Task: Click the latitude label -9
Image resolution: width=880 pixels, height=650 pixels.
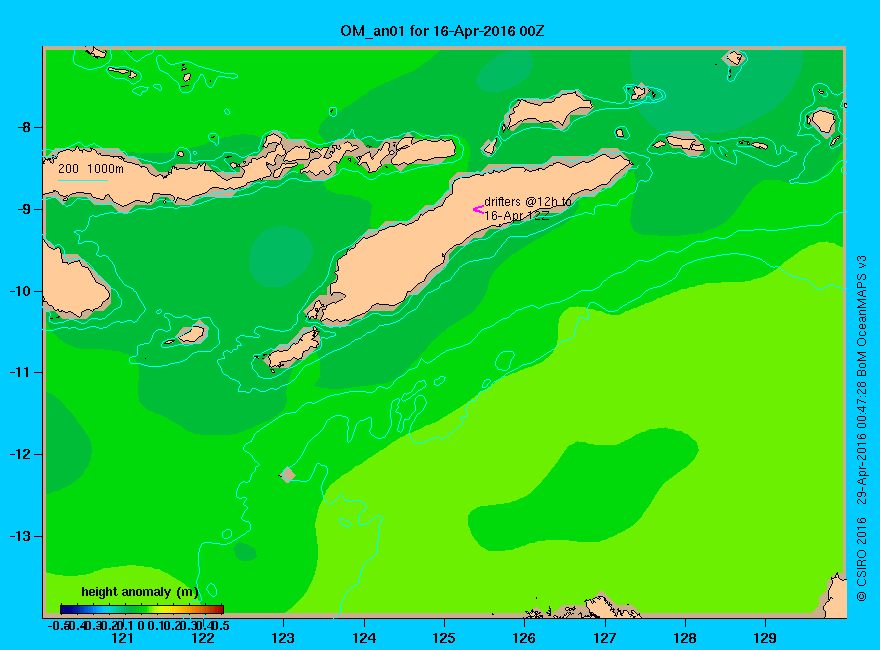Action: pos(23,209)
